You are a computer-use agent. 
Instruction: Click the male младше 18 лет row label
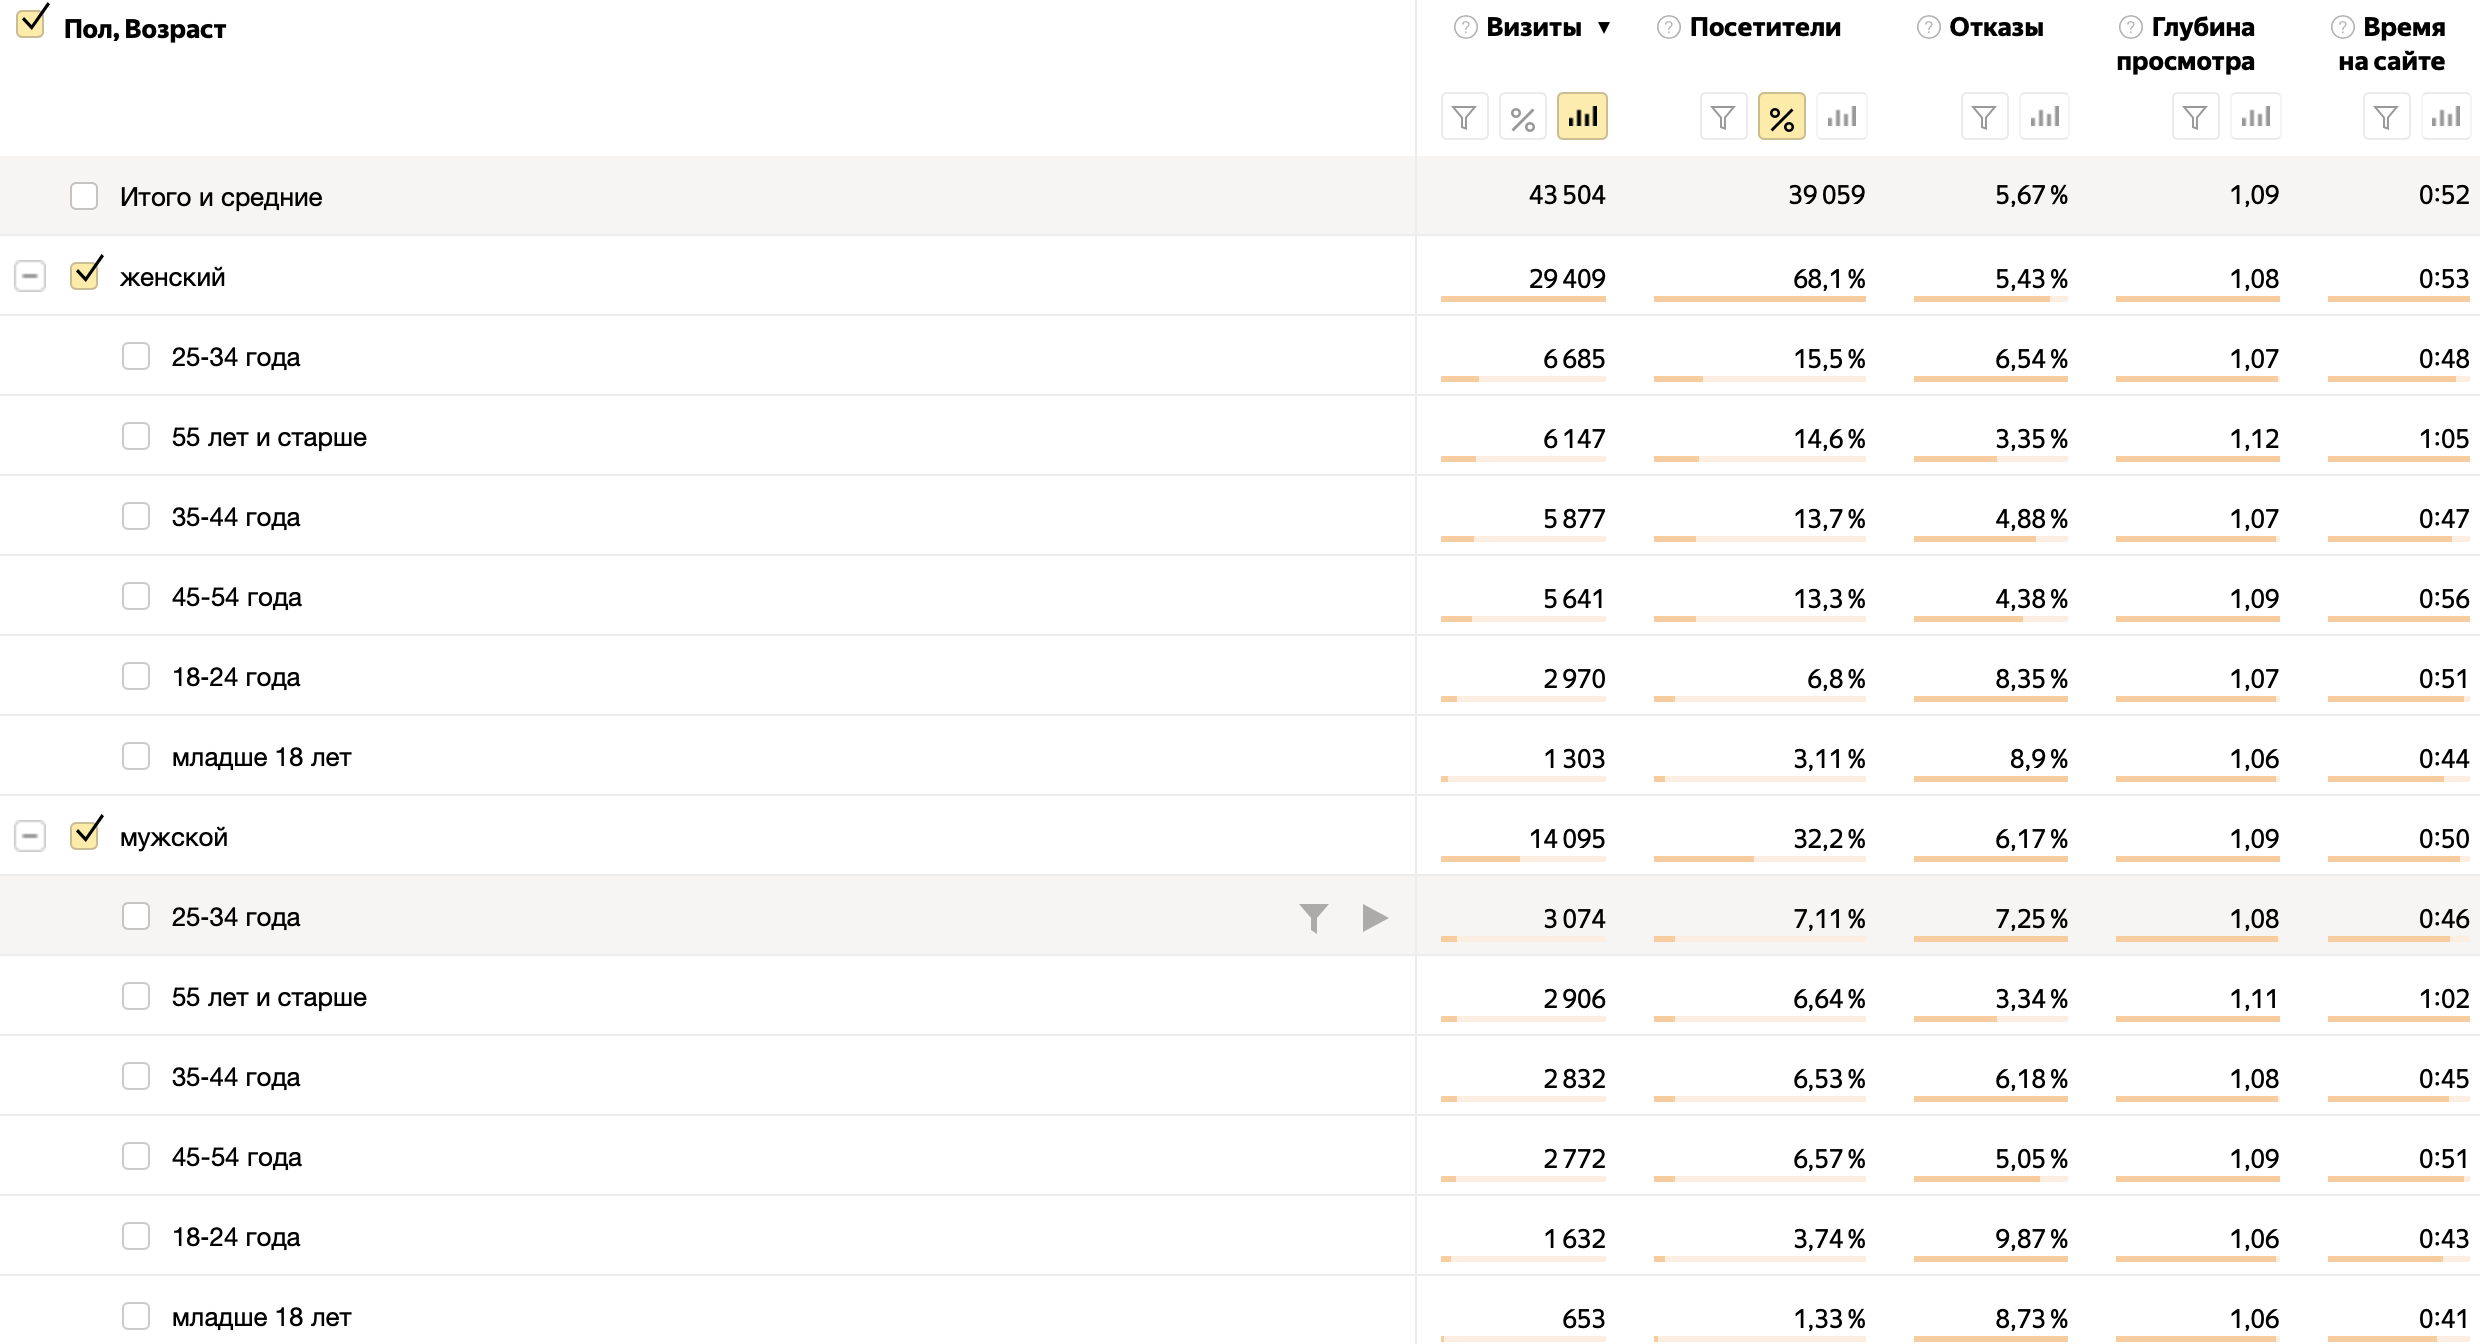click(261, 1317)
